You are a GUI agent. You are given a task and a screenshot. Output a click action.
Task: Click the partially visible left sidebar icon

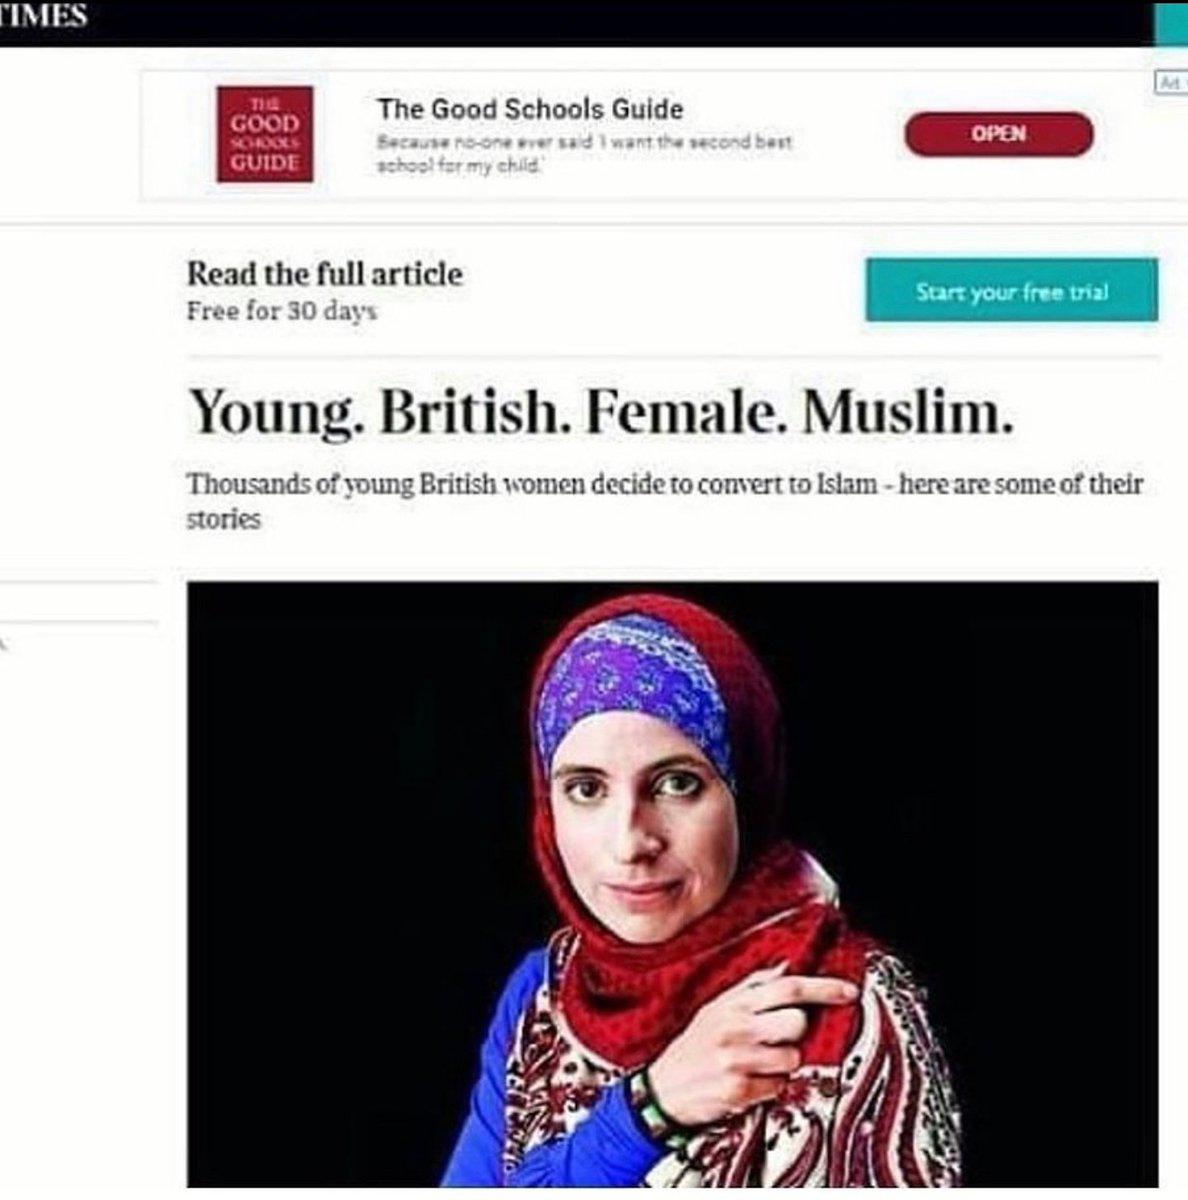coord(3,645)
